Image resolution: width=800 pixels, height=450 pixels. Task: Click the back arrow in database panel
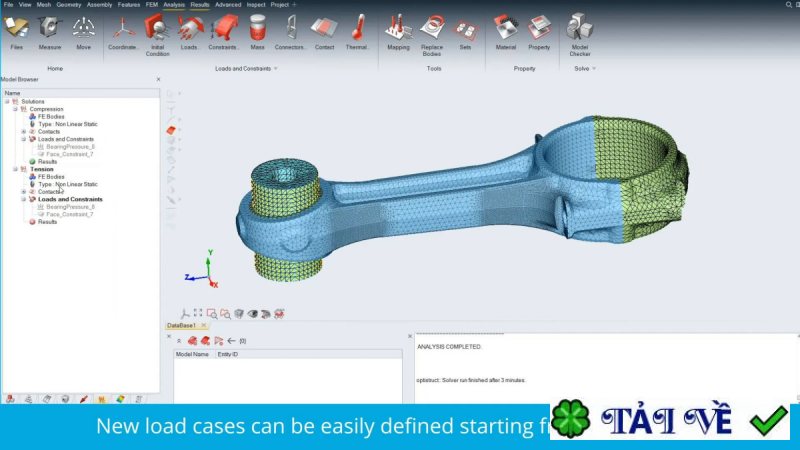232,341
